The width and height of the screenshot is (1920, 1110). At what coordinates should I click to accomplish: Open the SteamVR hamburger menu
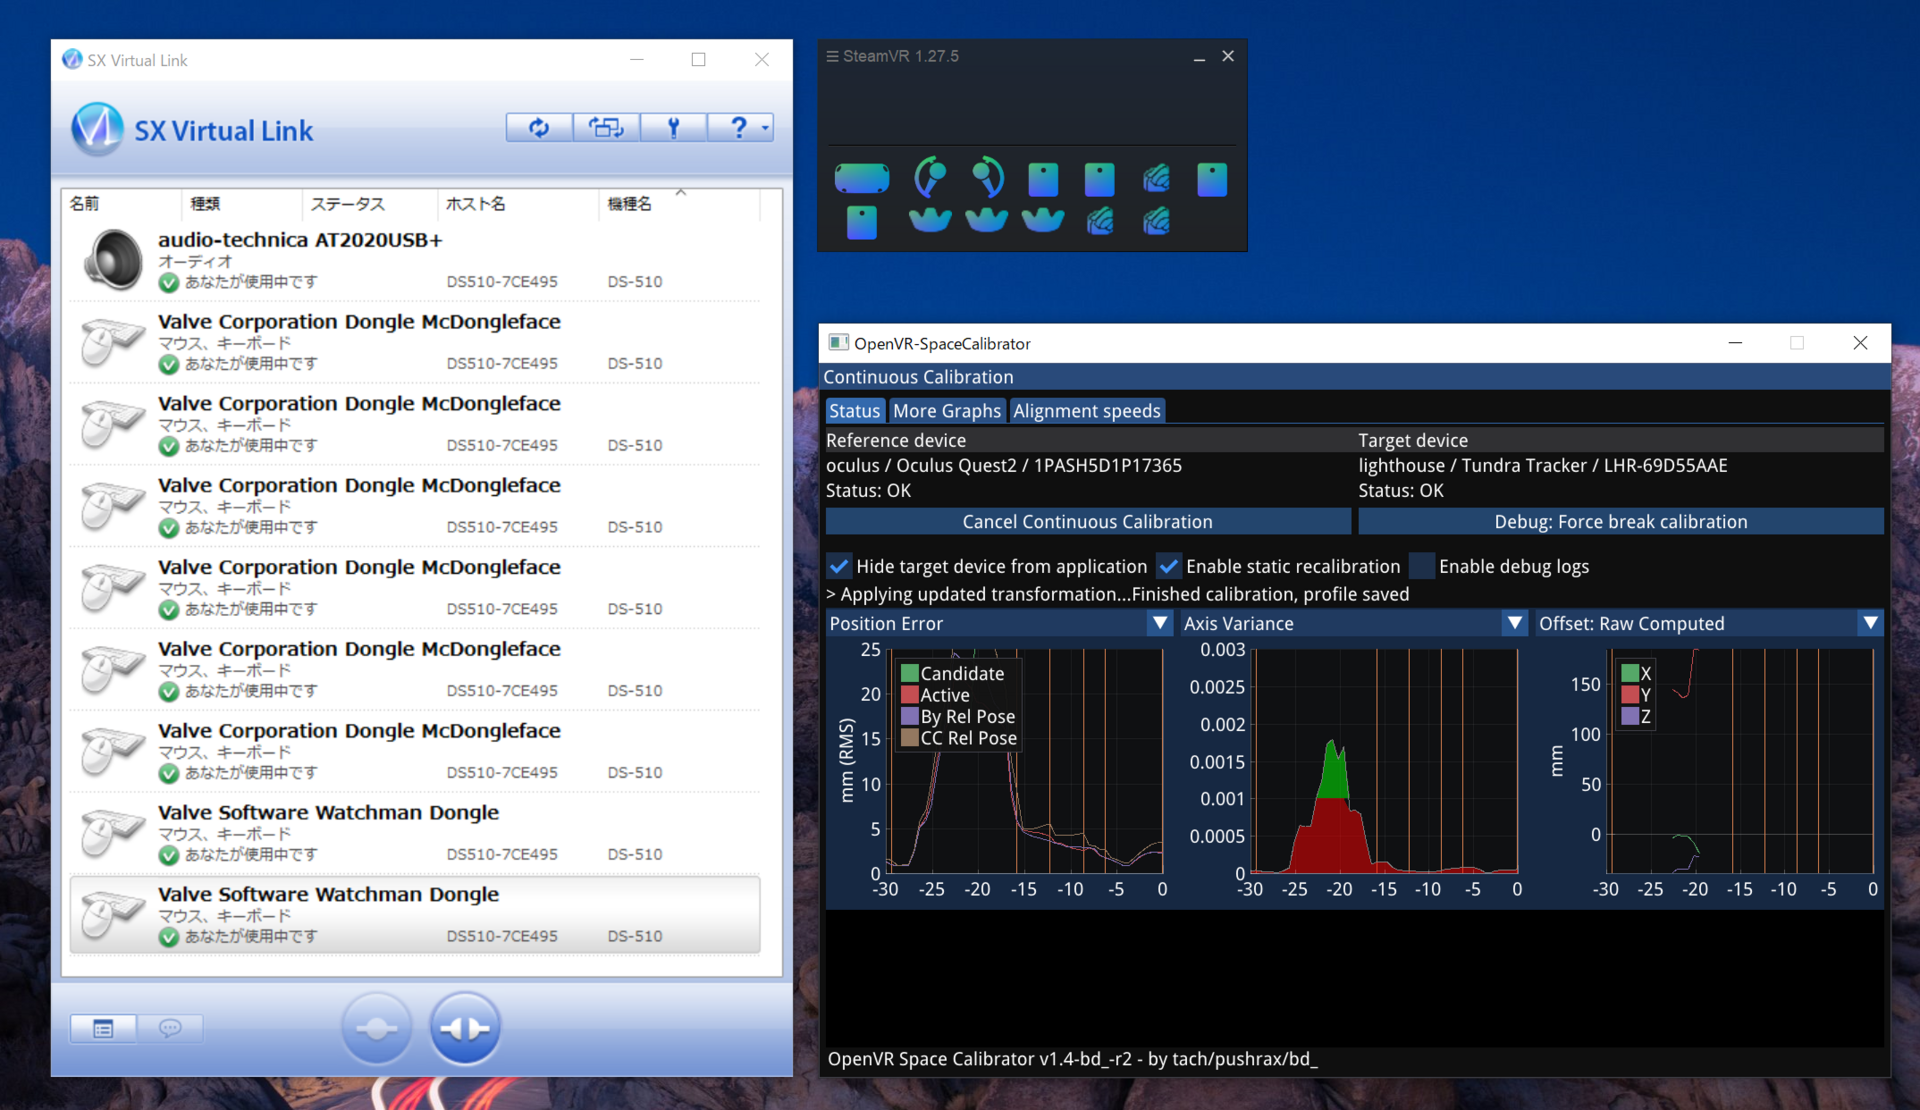(x=832, y=57)
